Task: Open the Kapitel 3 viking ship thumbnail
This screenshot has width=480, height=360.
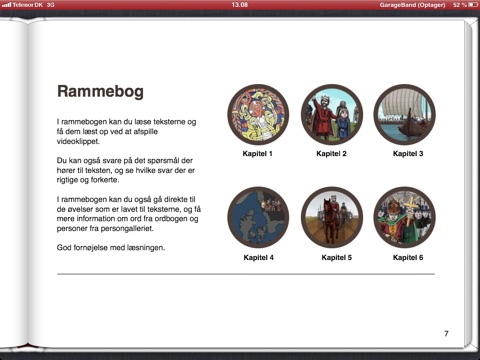Action: pyautogui.click(x=405, y=115)
